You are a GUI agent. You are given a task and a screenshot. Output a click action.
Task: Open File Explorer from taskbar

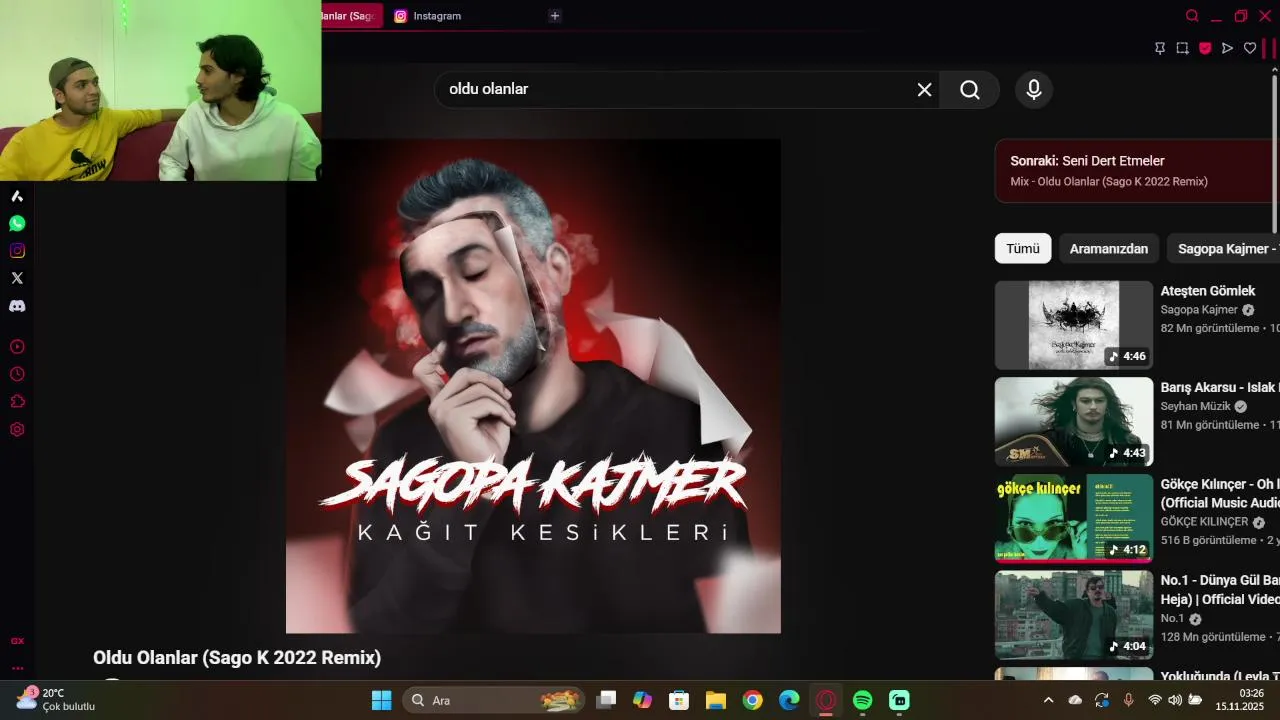716,700
